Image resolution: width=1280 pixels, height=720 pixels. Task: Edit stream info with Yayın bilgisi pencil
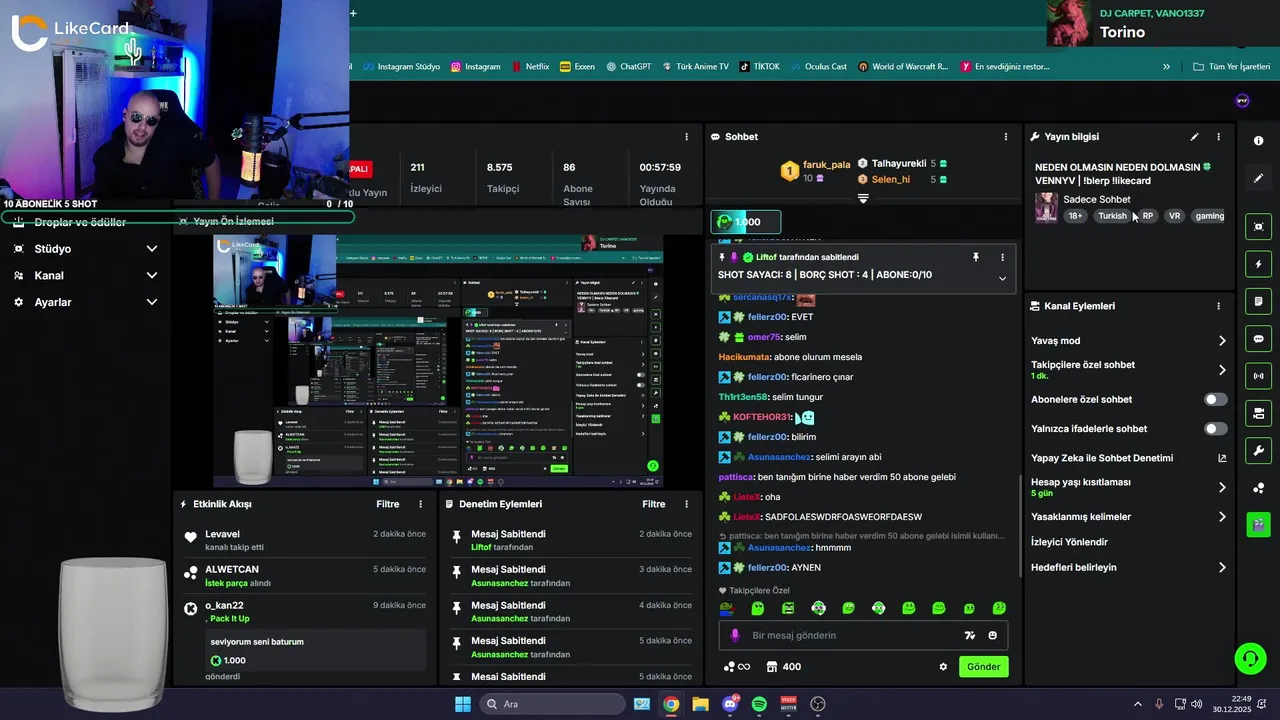tap(1194, 137)
